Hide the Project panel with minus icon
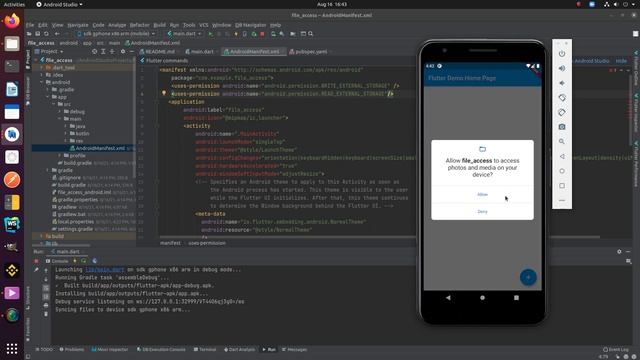This screenshot has height=360, width=640. pos(131,51)
